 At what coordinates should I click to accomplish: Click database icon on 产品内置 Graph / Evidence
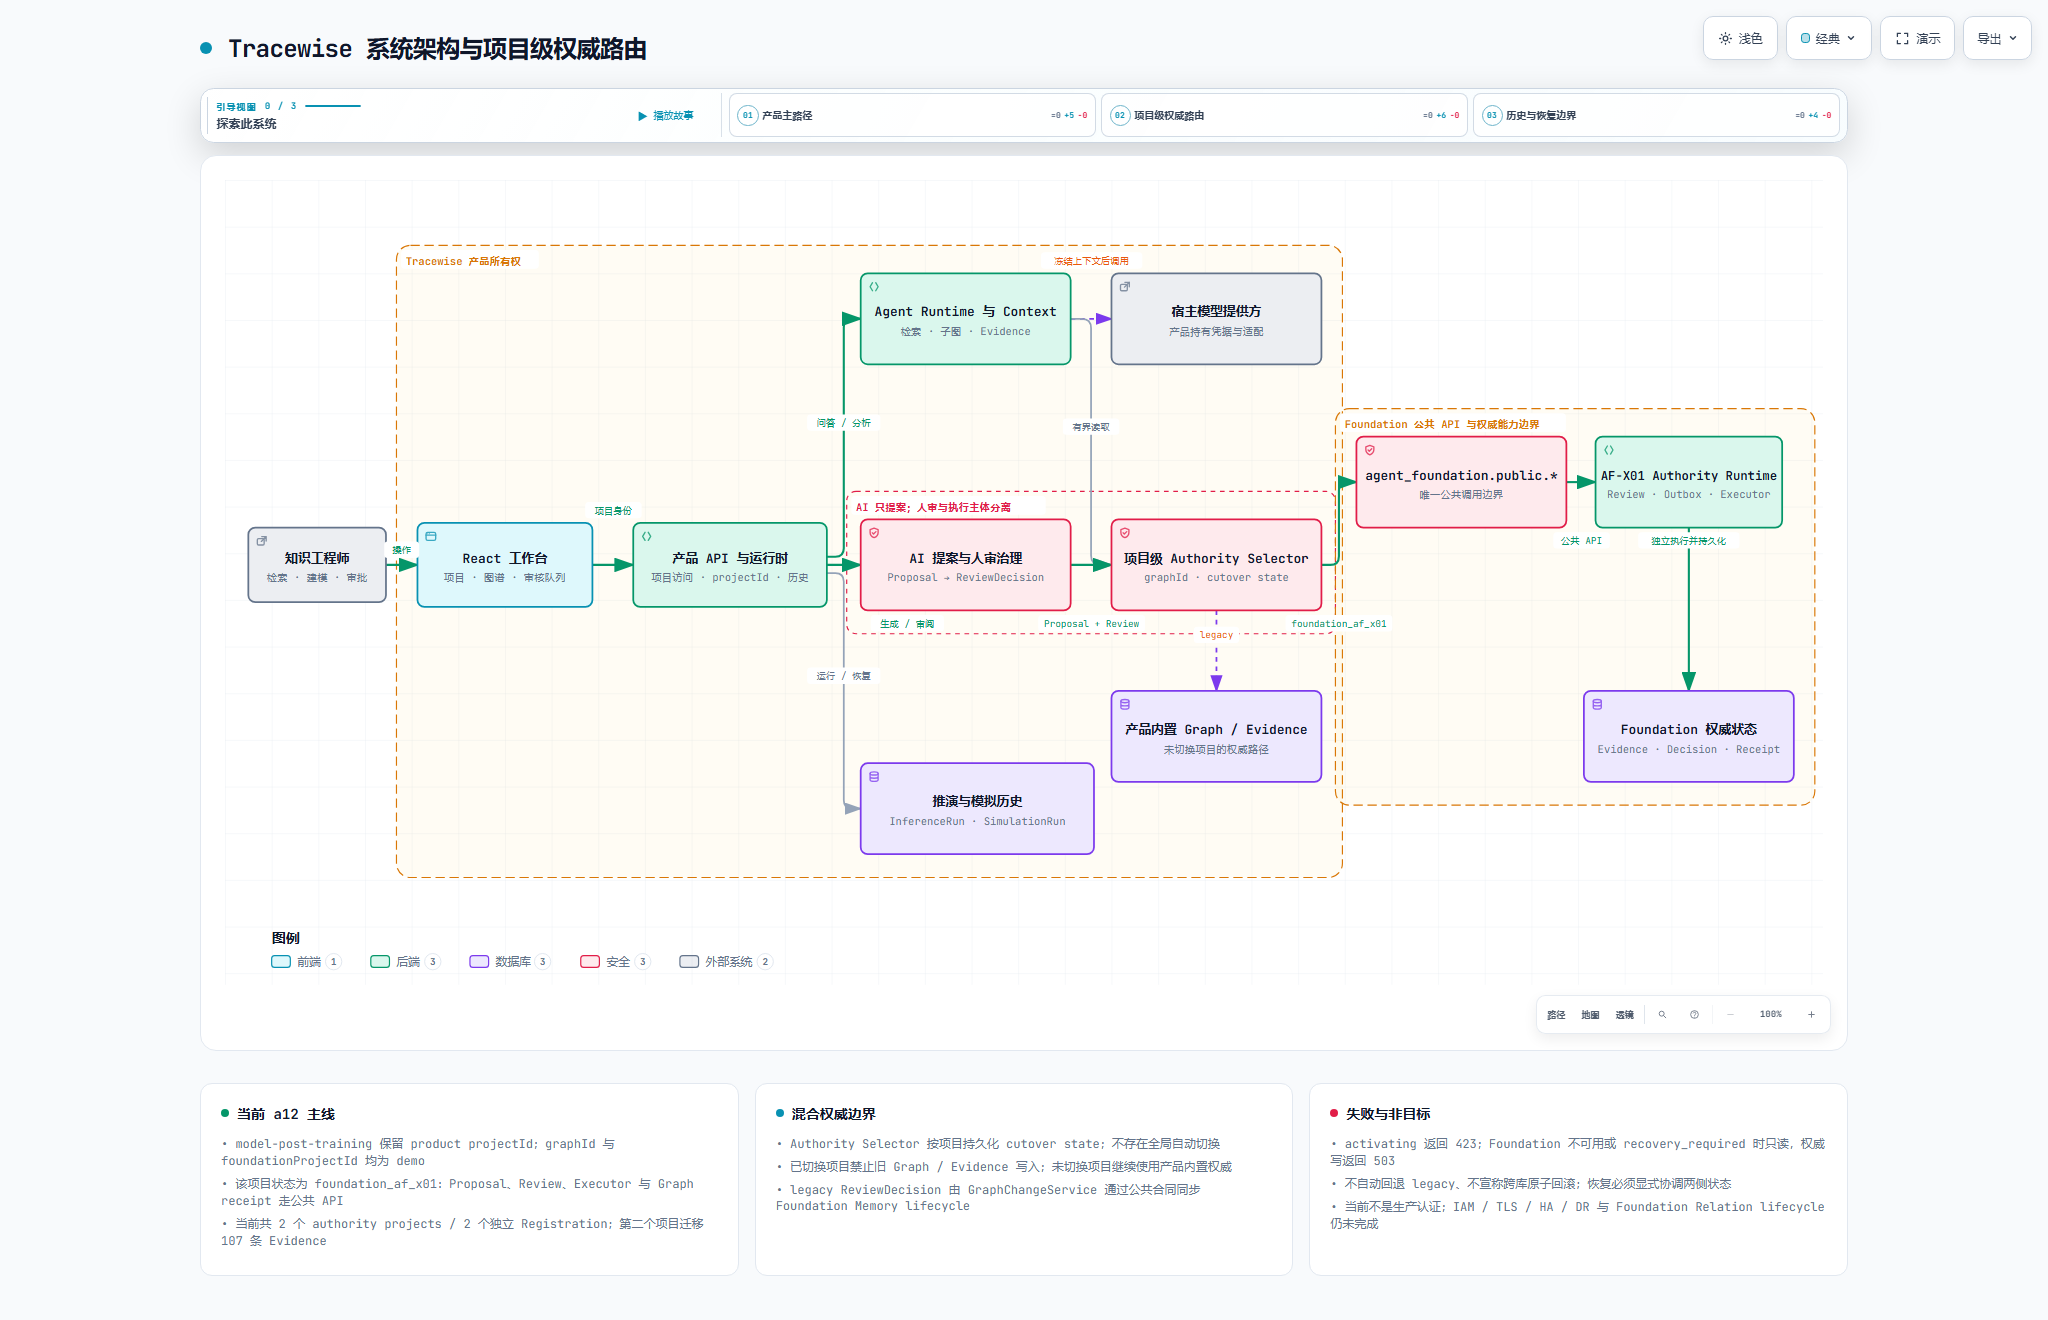1125,704
